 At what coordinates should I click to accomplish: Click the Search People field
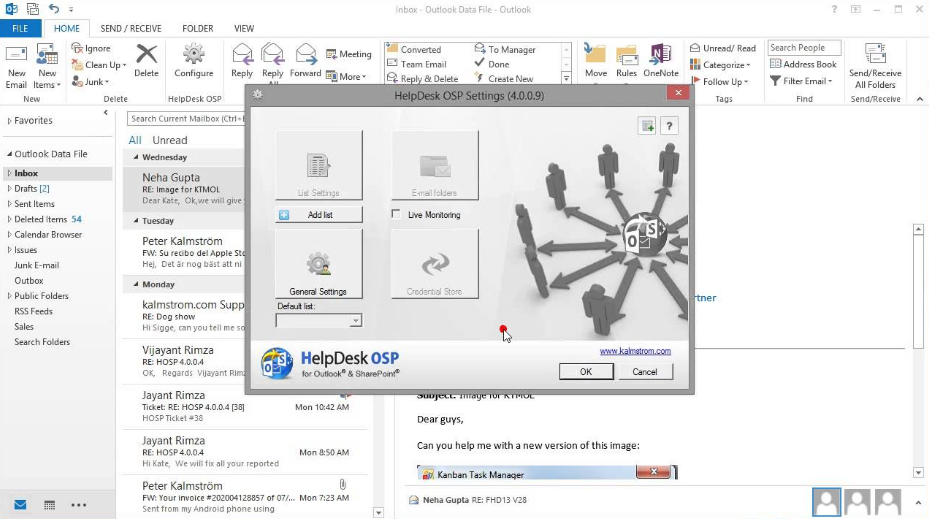point(805,47)
